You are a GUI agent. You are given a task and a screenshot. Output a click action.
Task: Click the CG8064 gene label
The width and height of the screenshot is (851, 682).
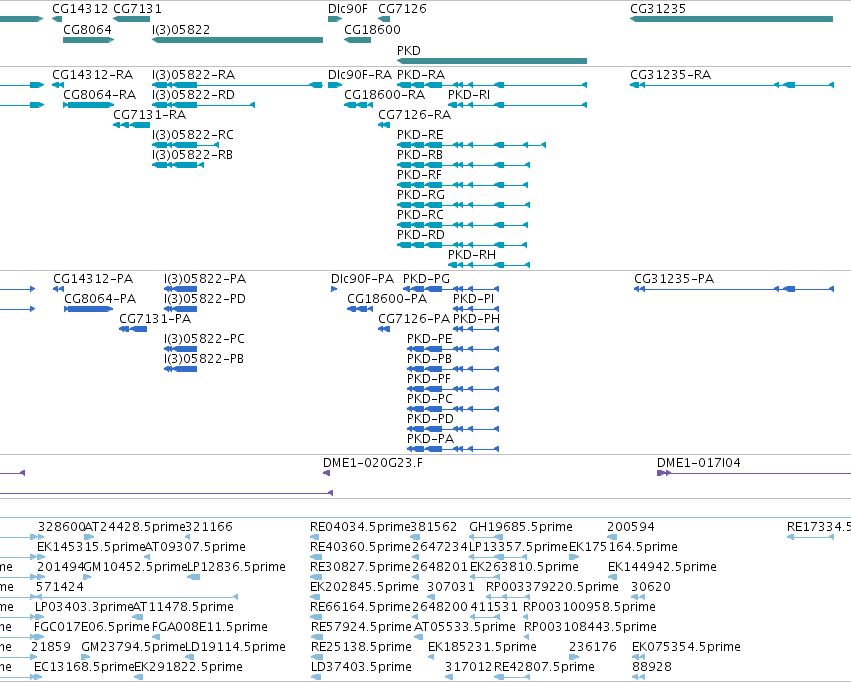point(87,29)
